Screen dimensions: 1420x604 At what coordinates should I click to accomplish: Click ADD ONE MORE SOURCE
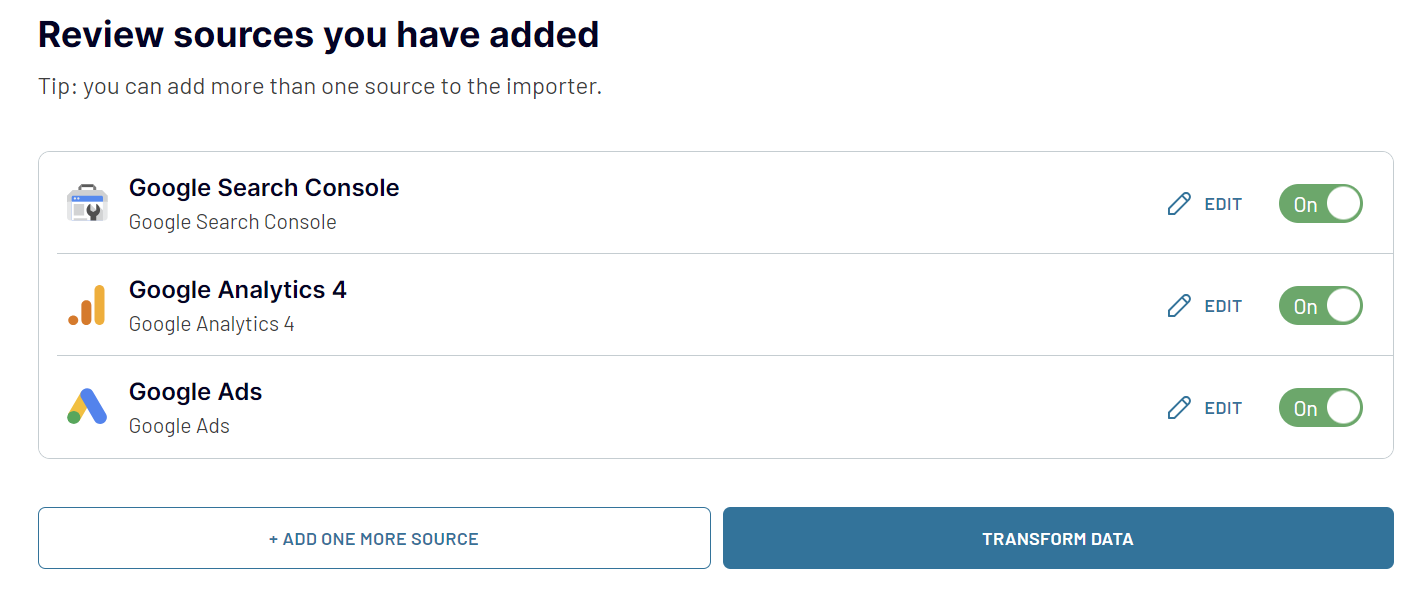[x=374, y=538]
